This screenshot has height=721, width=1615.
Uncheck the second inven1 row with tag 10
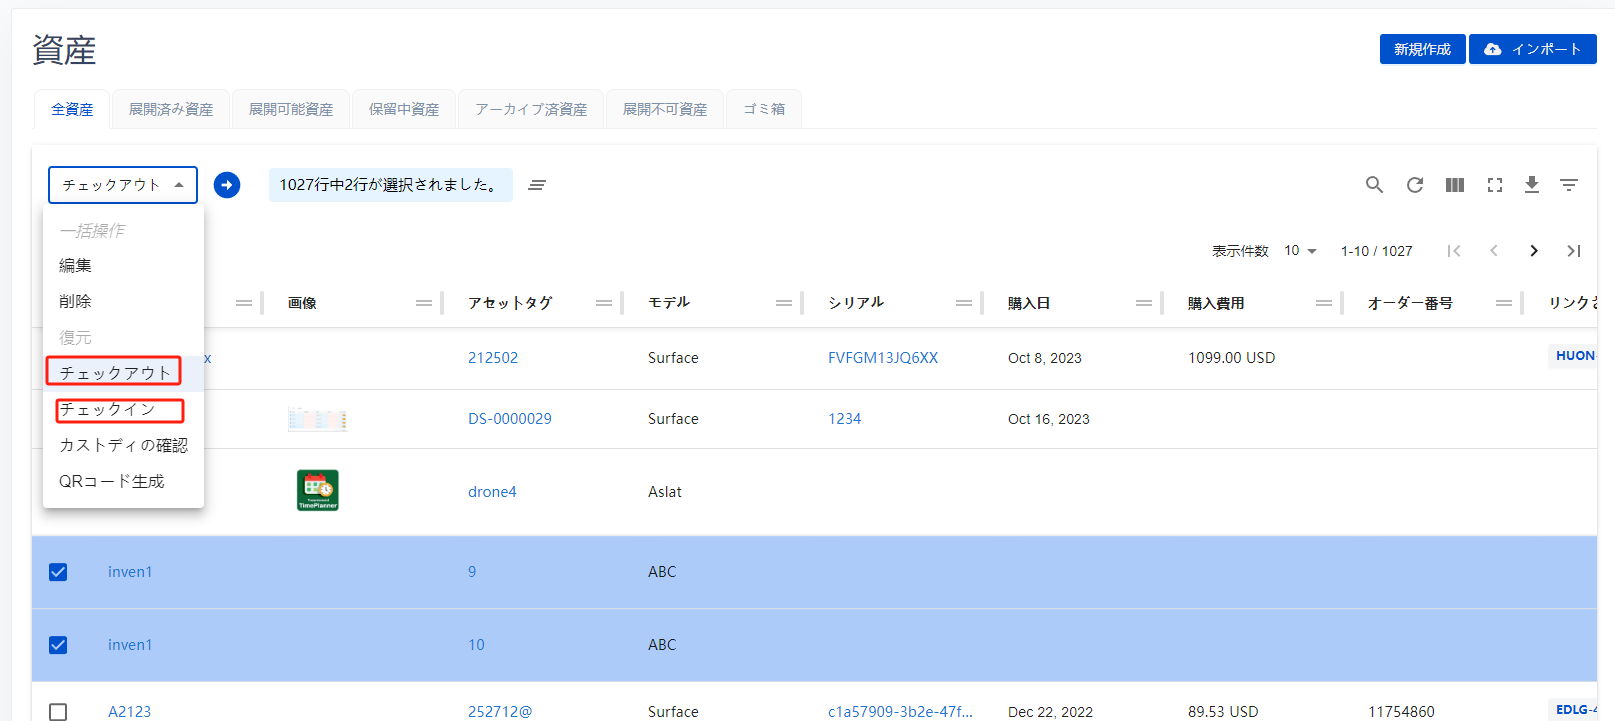click(x=58, y=645)
